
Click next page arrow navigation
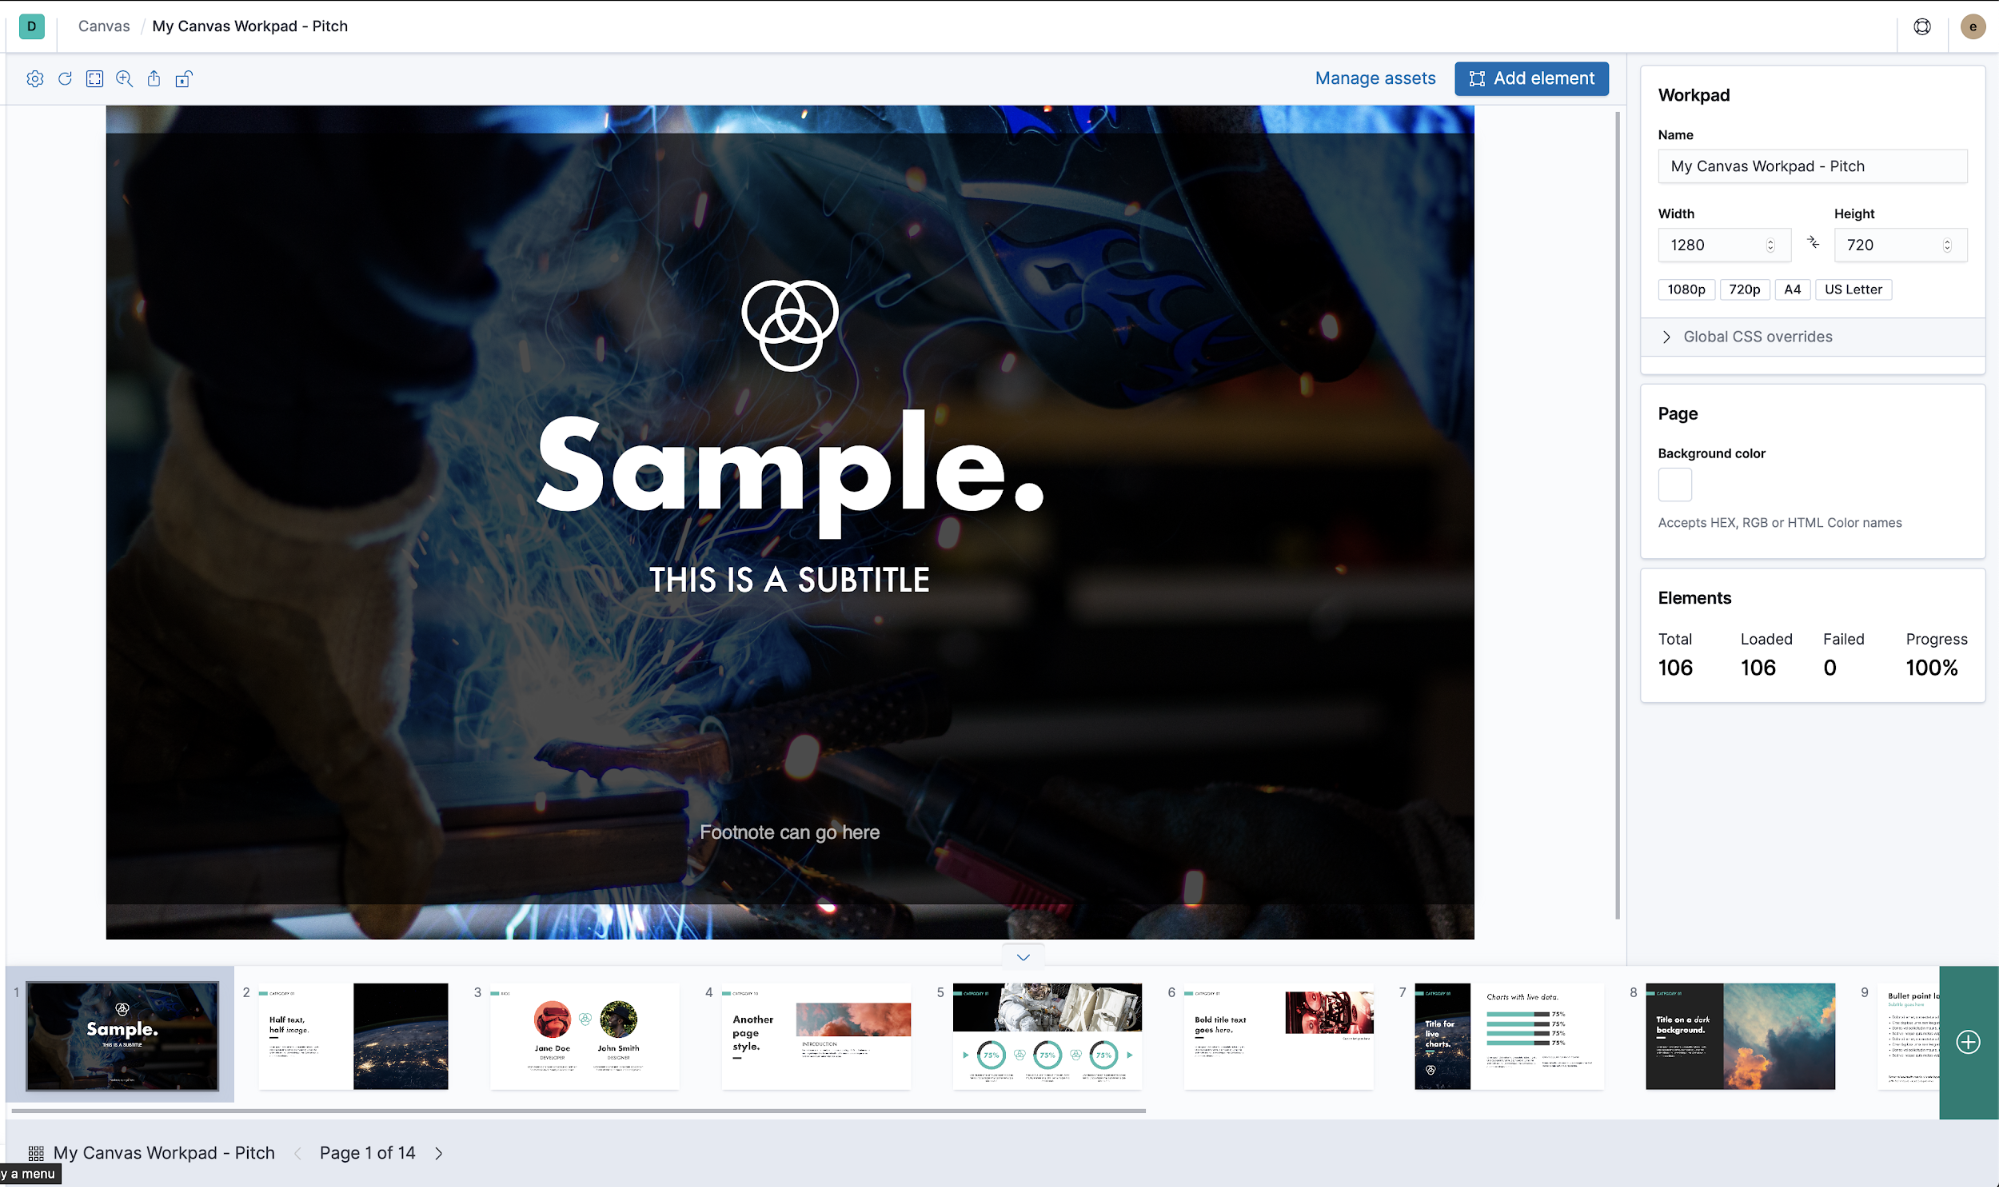439,1152
